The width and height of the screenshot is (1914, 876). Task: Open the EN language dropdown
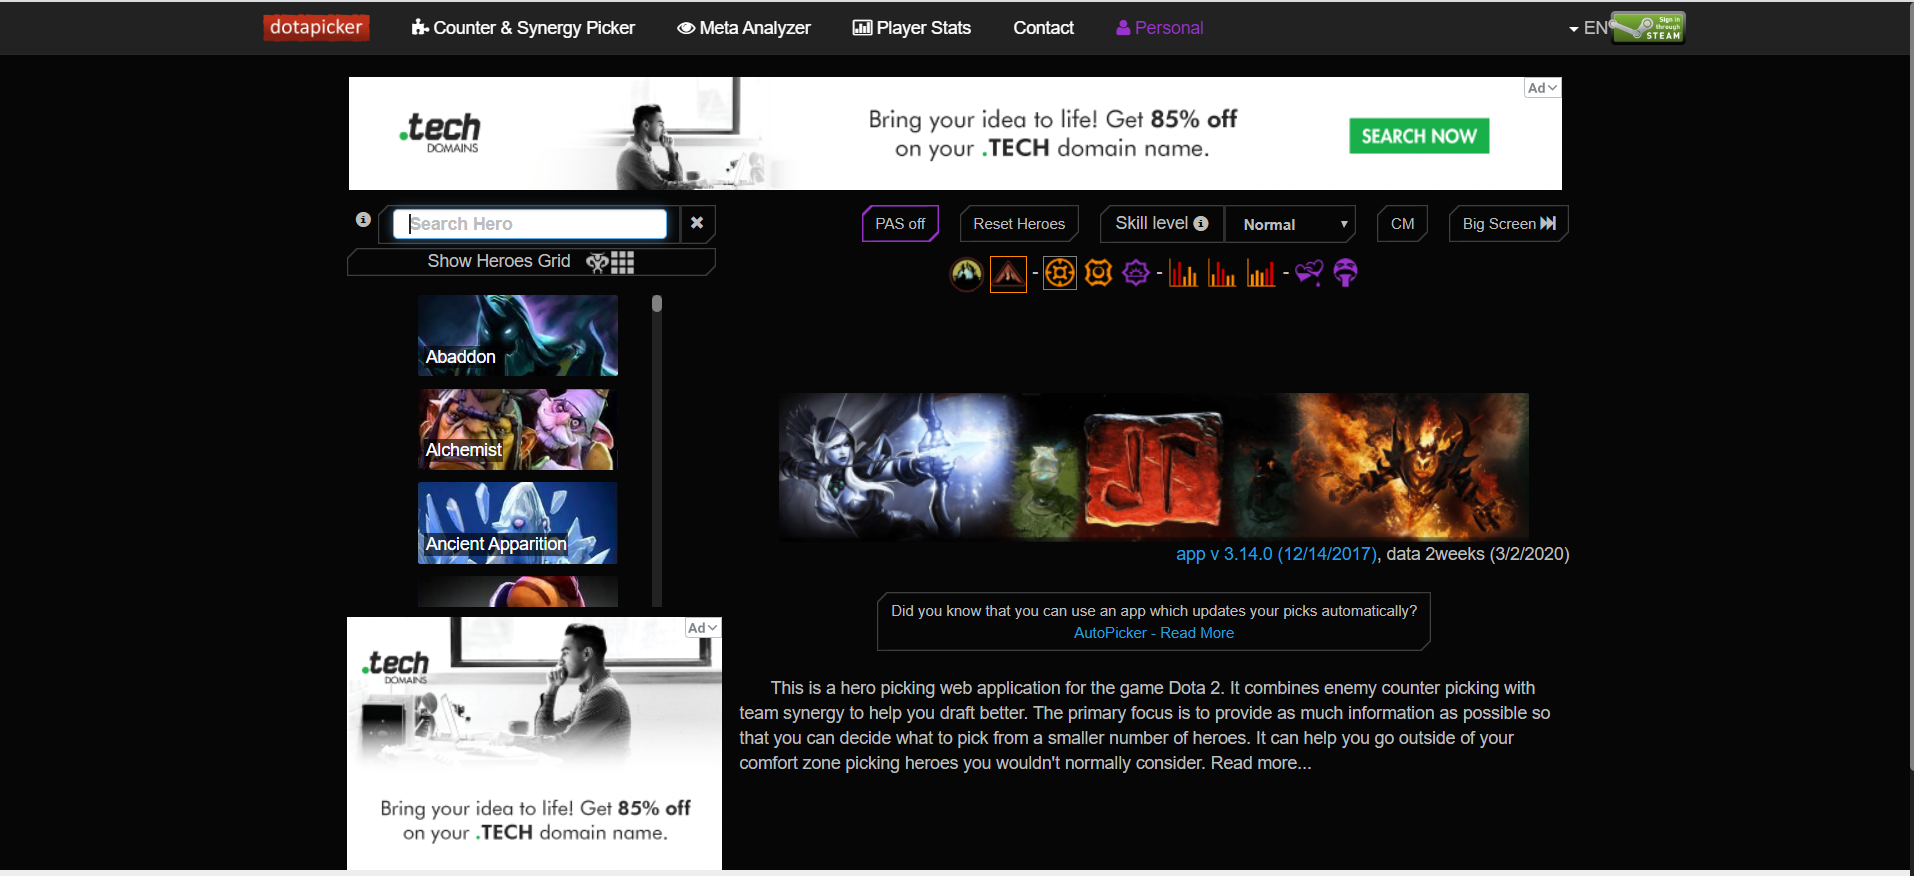(x=1588, y=28)
